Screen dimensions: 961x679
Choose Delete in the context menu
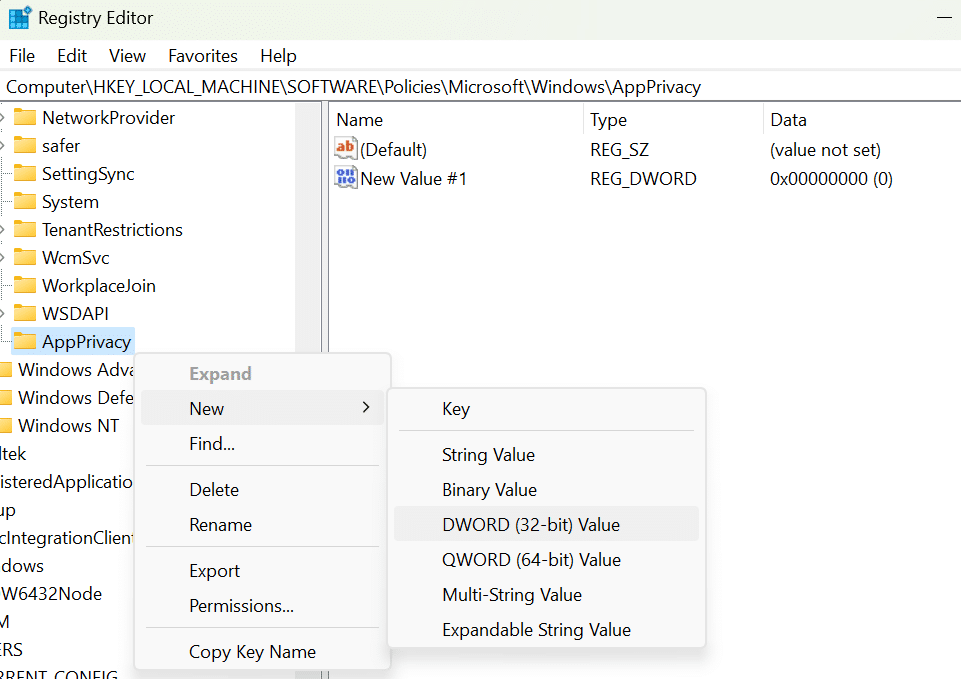tap(262, 489)
